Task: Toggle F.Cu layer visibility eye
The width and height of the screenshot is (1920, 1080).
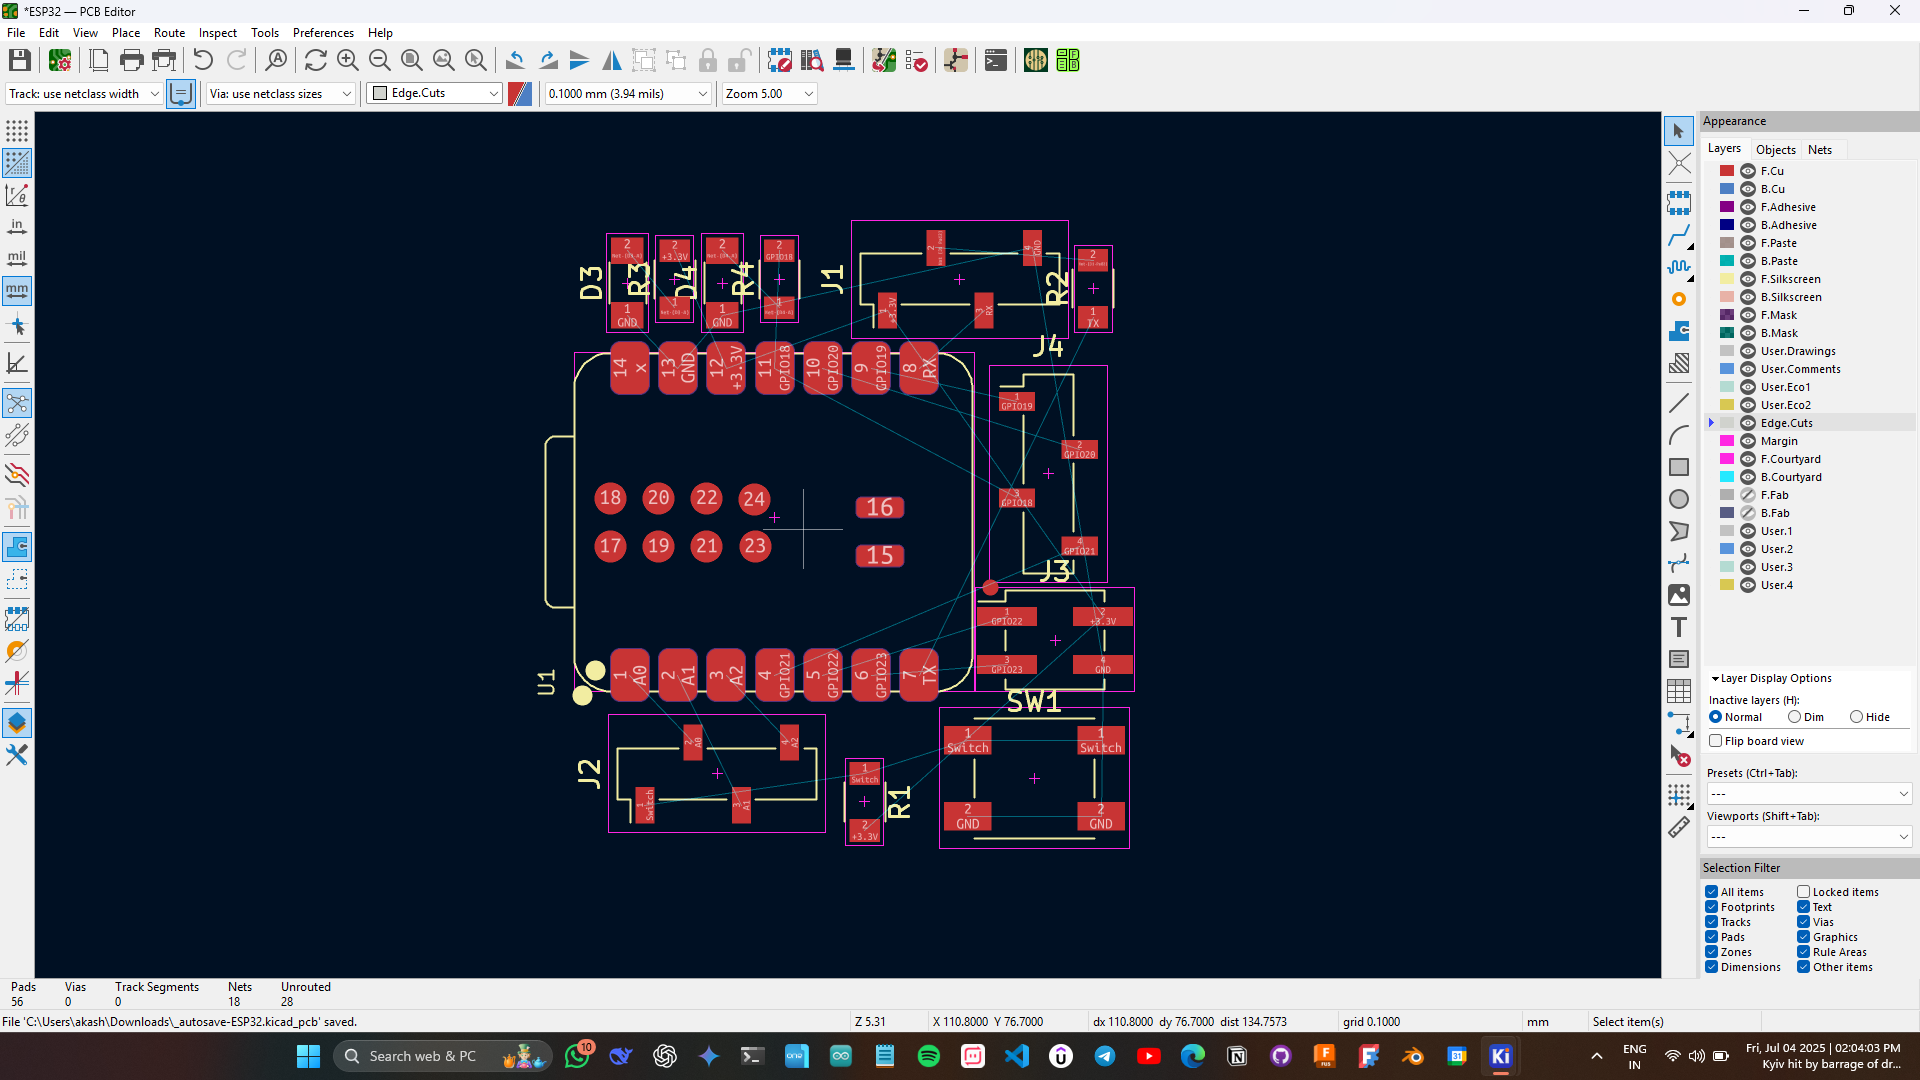Action: coord(1748,171)
